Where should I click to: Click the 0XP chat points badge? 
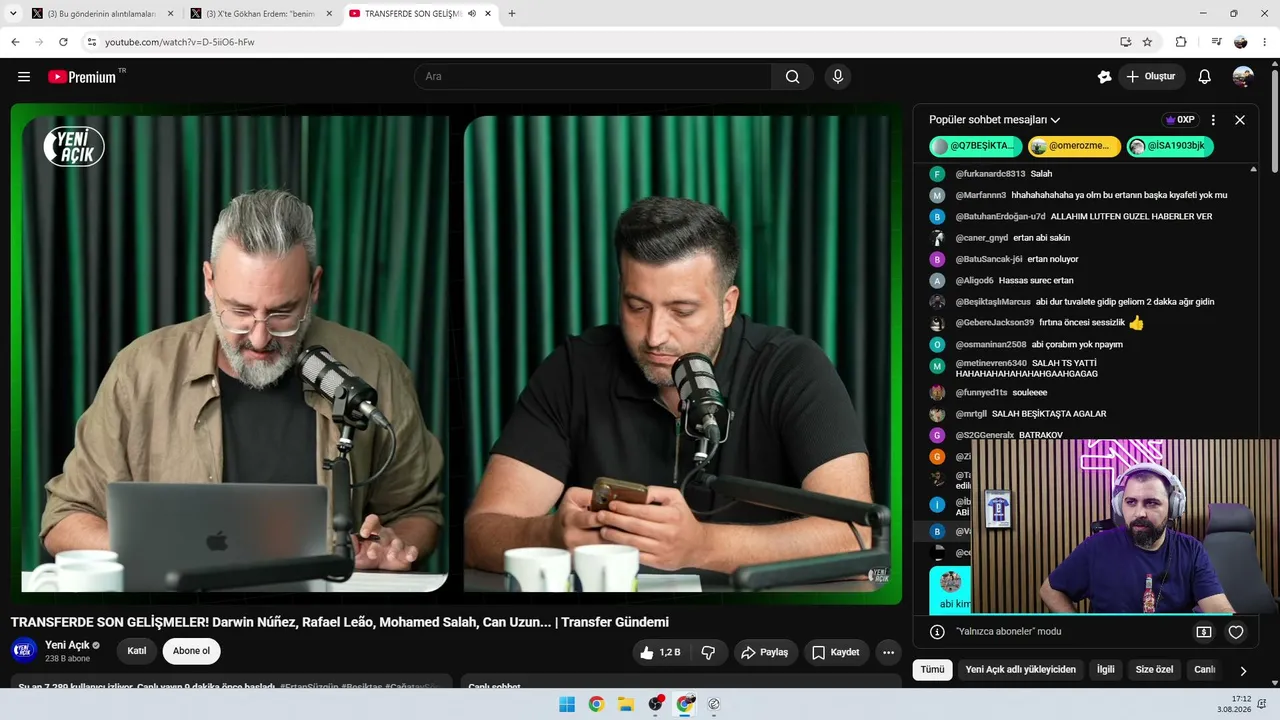(x=1180, y=120)
